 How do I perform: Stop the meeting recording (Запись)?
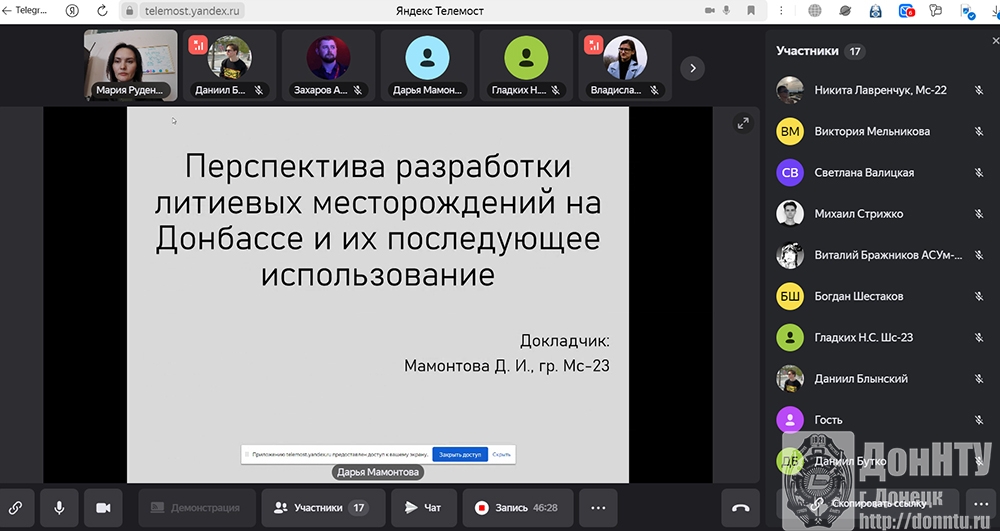[516, 508]
